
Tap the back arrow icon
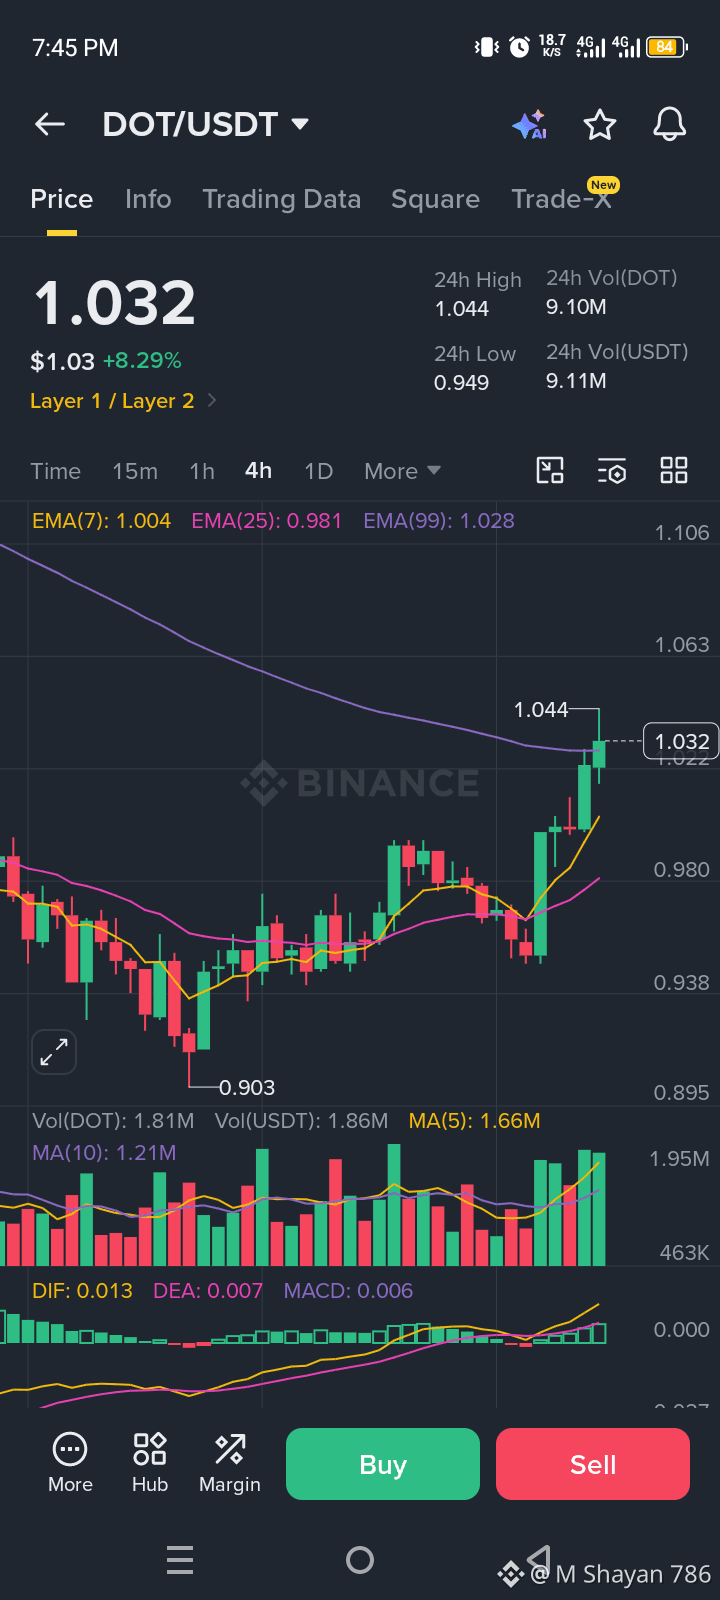(x=50, y=124)
